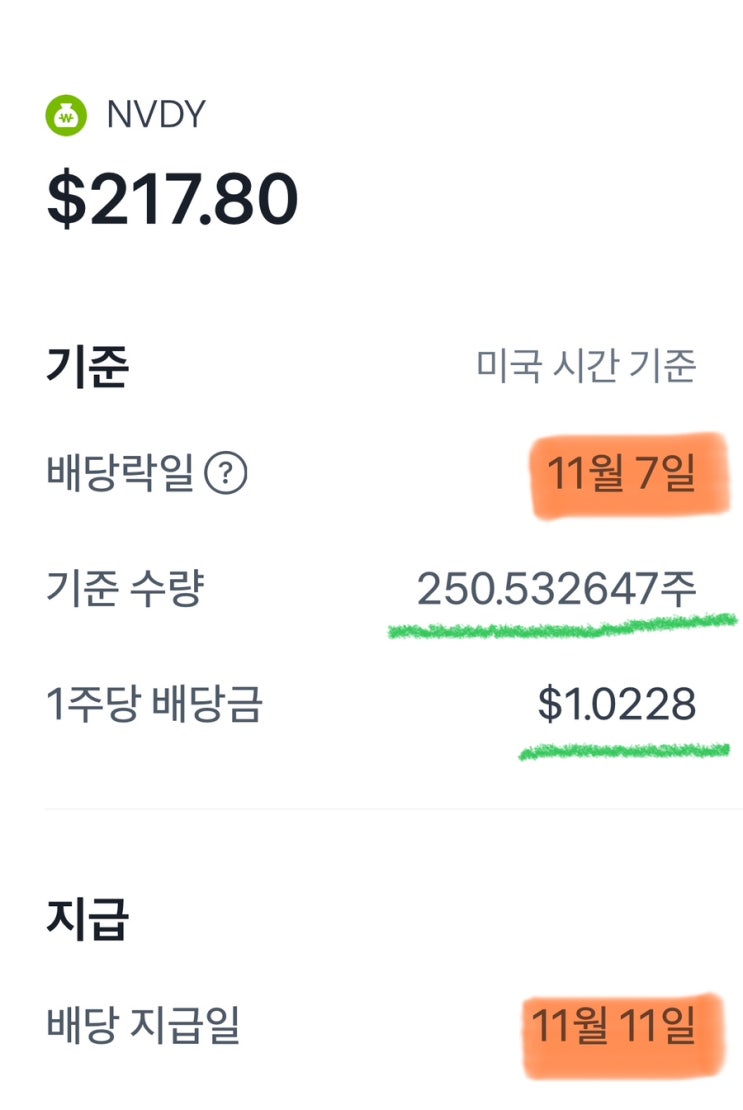743x1110 pixels.
Task: Tap the 배당 지급일 label
Action: point(143,1026)
